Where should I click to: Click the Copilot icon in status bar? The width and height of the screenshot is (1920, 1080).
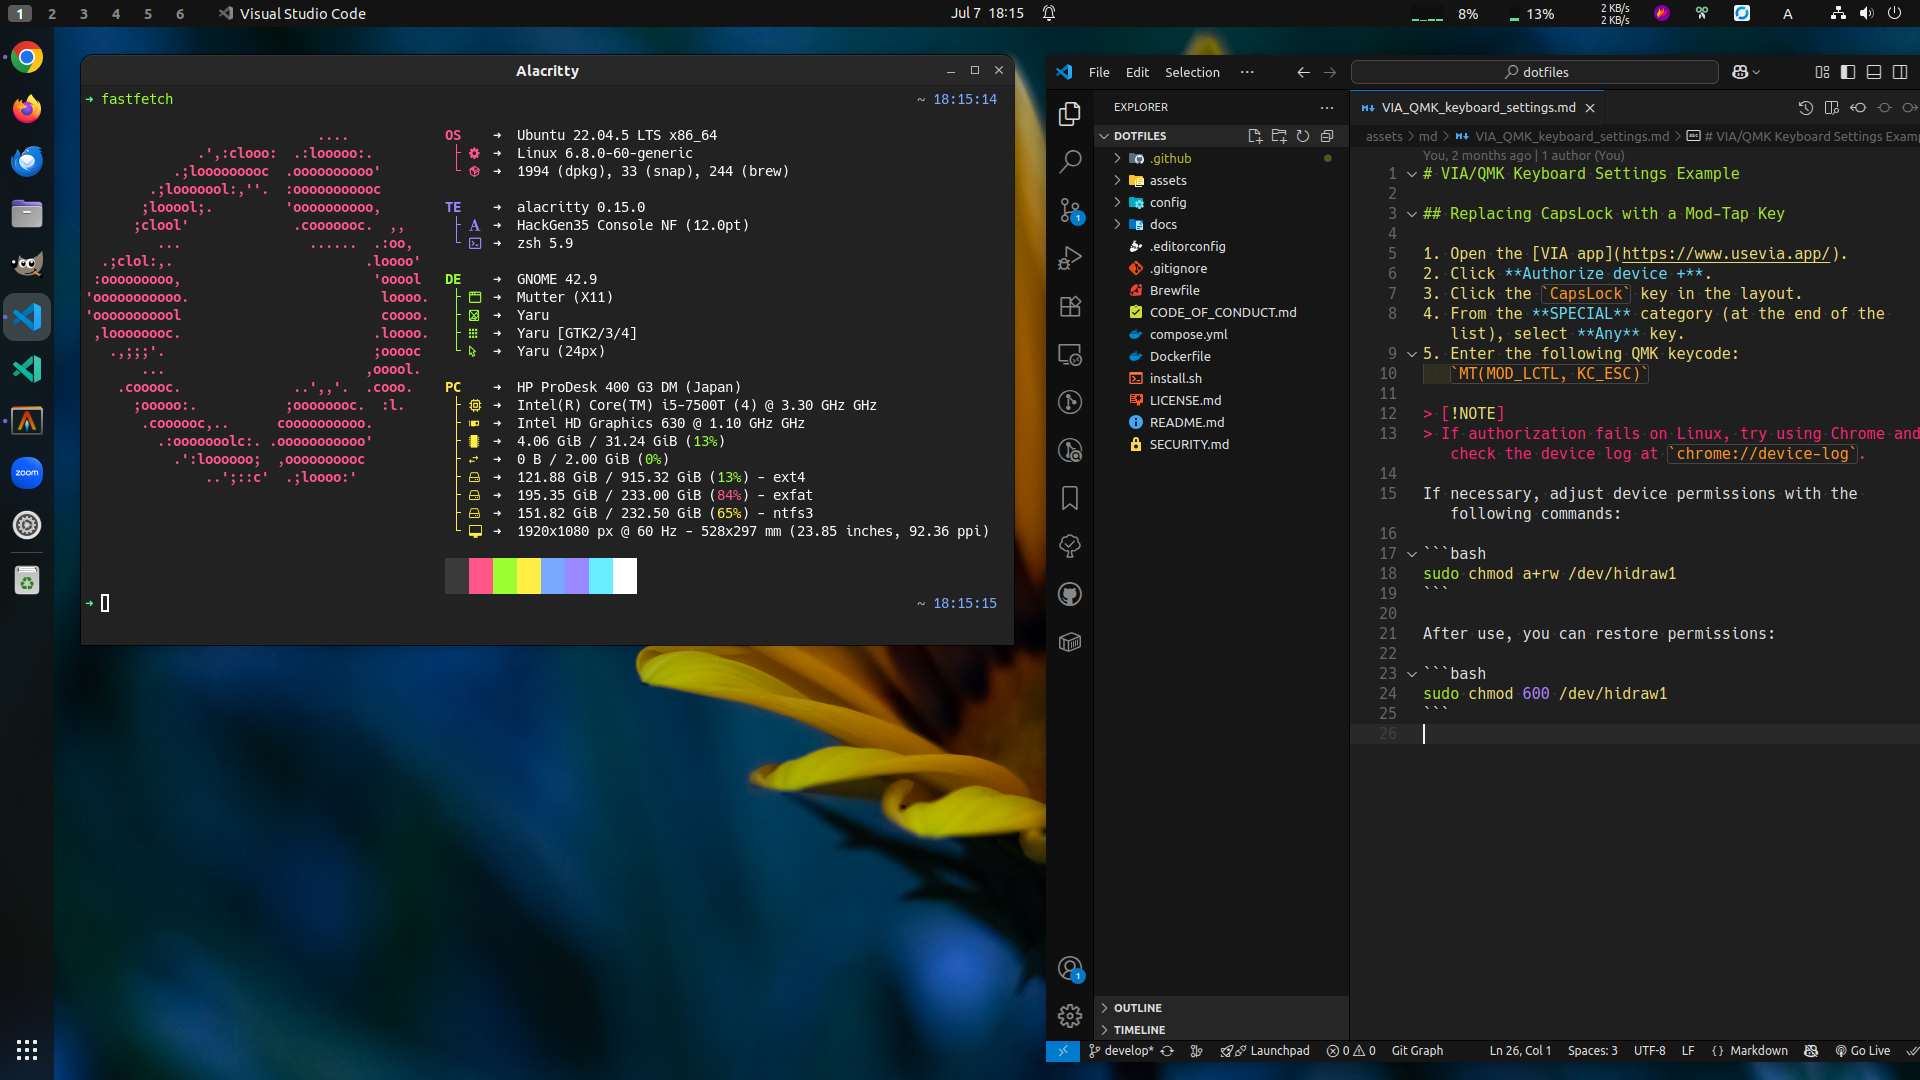[1811, 1051]
